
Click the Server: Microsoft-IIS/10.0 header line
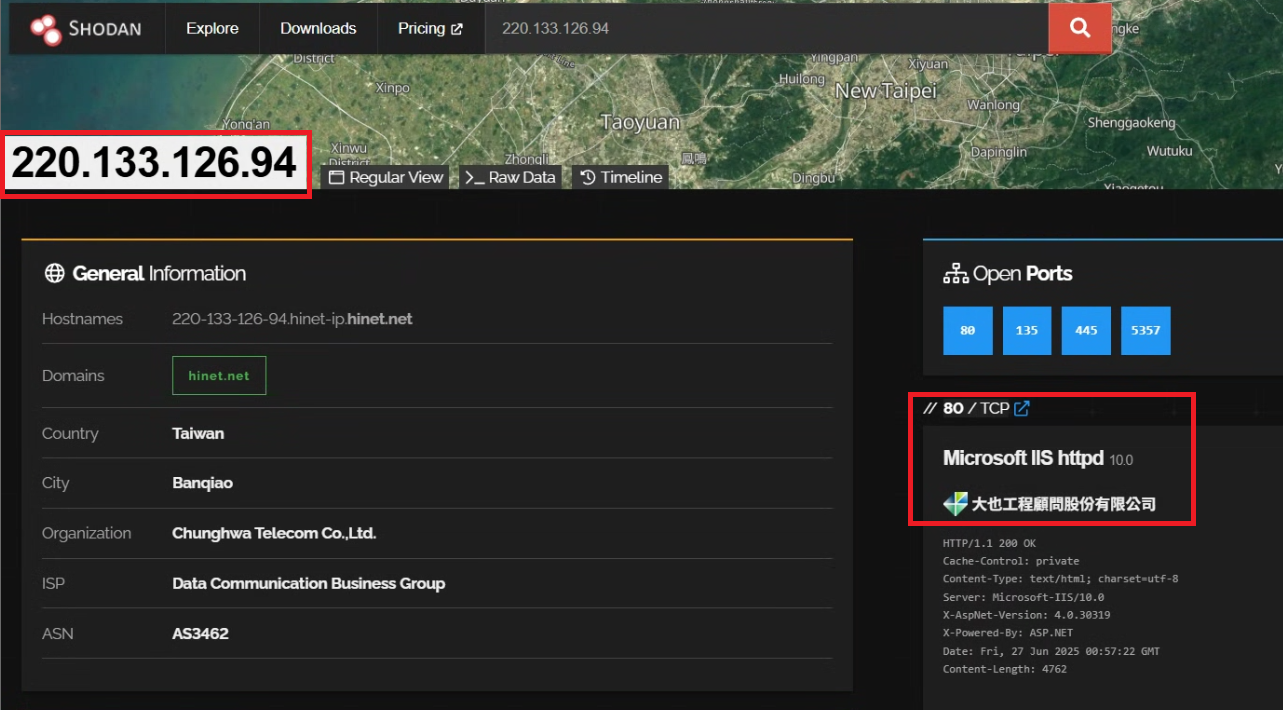1023,597
